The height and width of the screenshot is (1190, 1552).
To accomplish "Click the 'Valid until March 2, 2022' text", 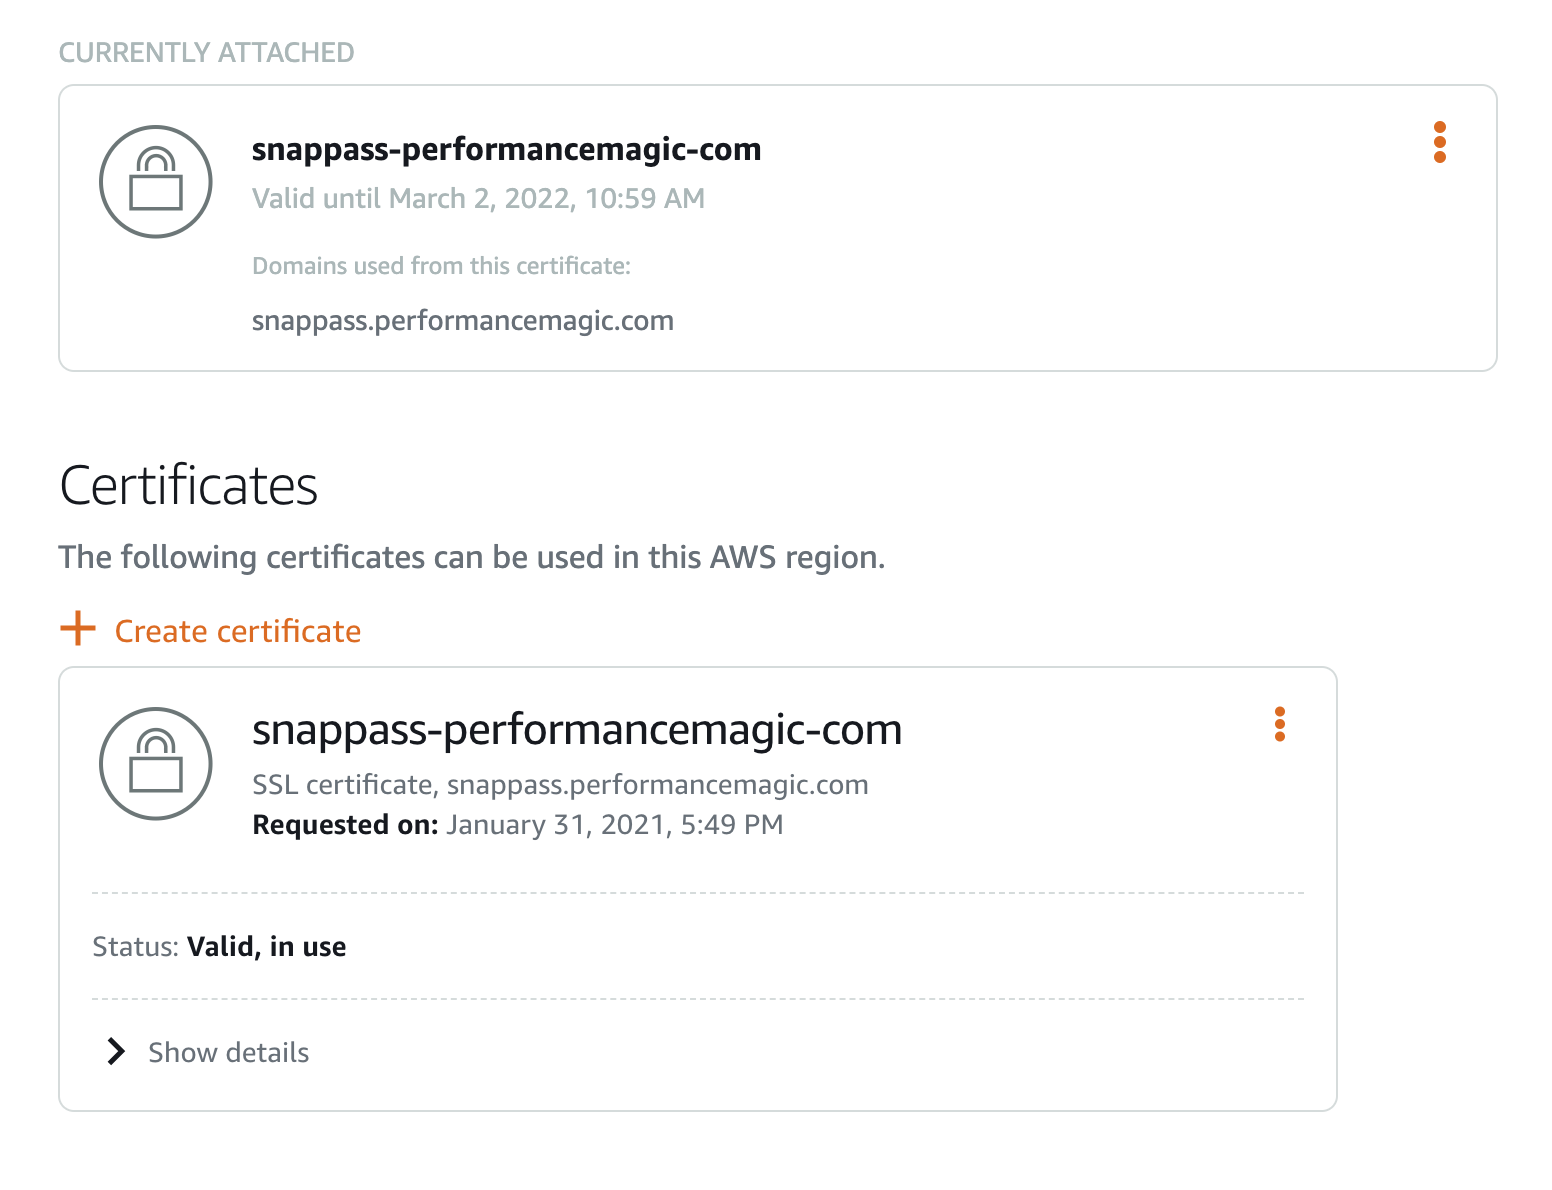I will (478, 198).
